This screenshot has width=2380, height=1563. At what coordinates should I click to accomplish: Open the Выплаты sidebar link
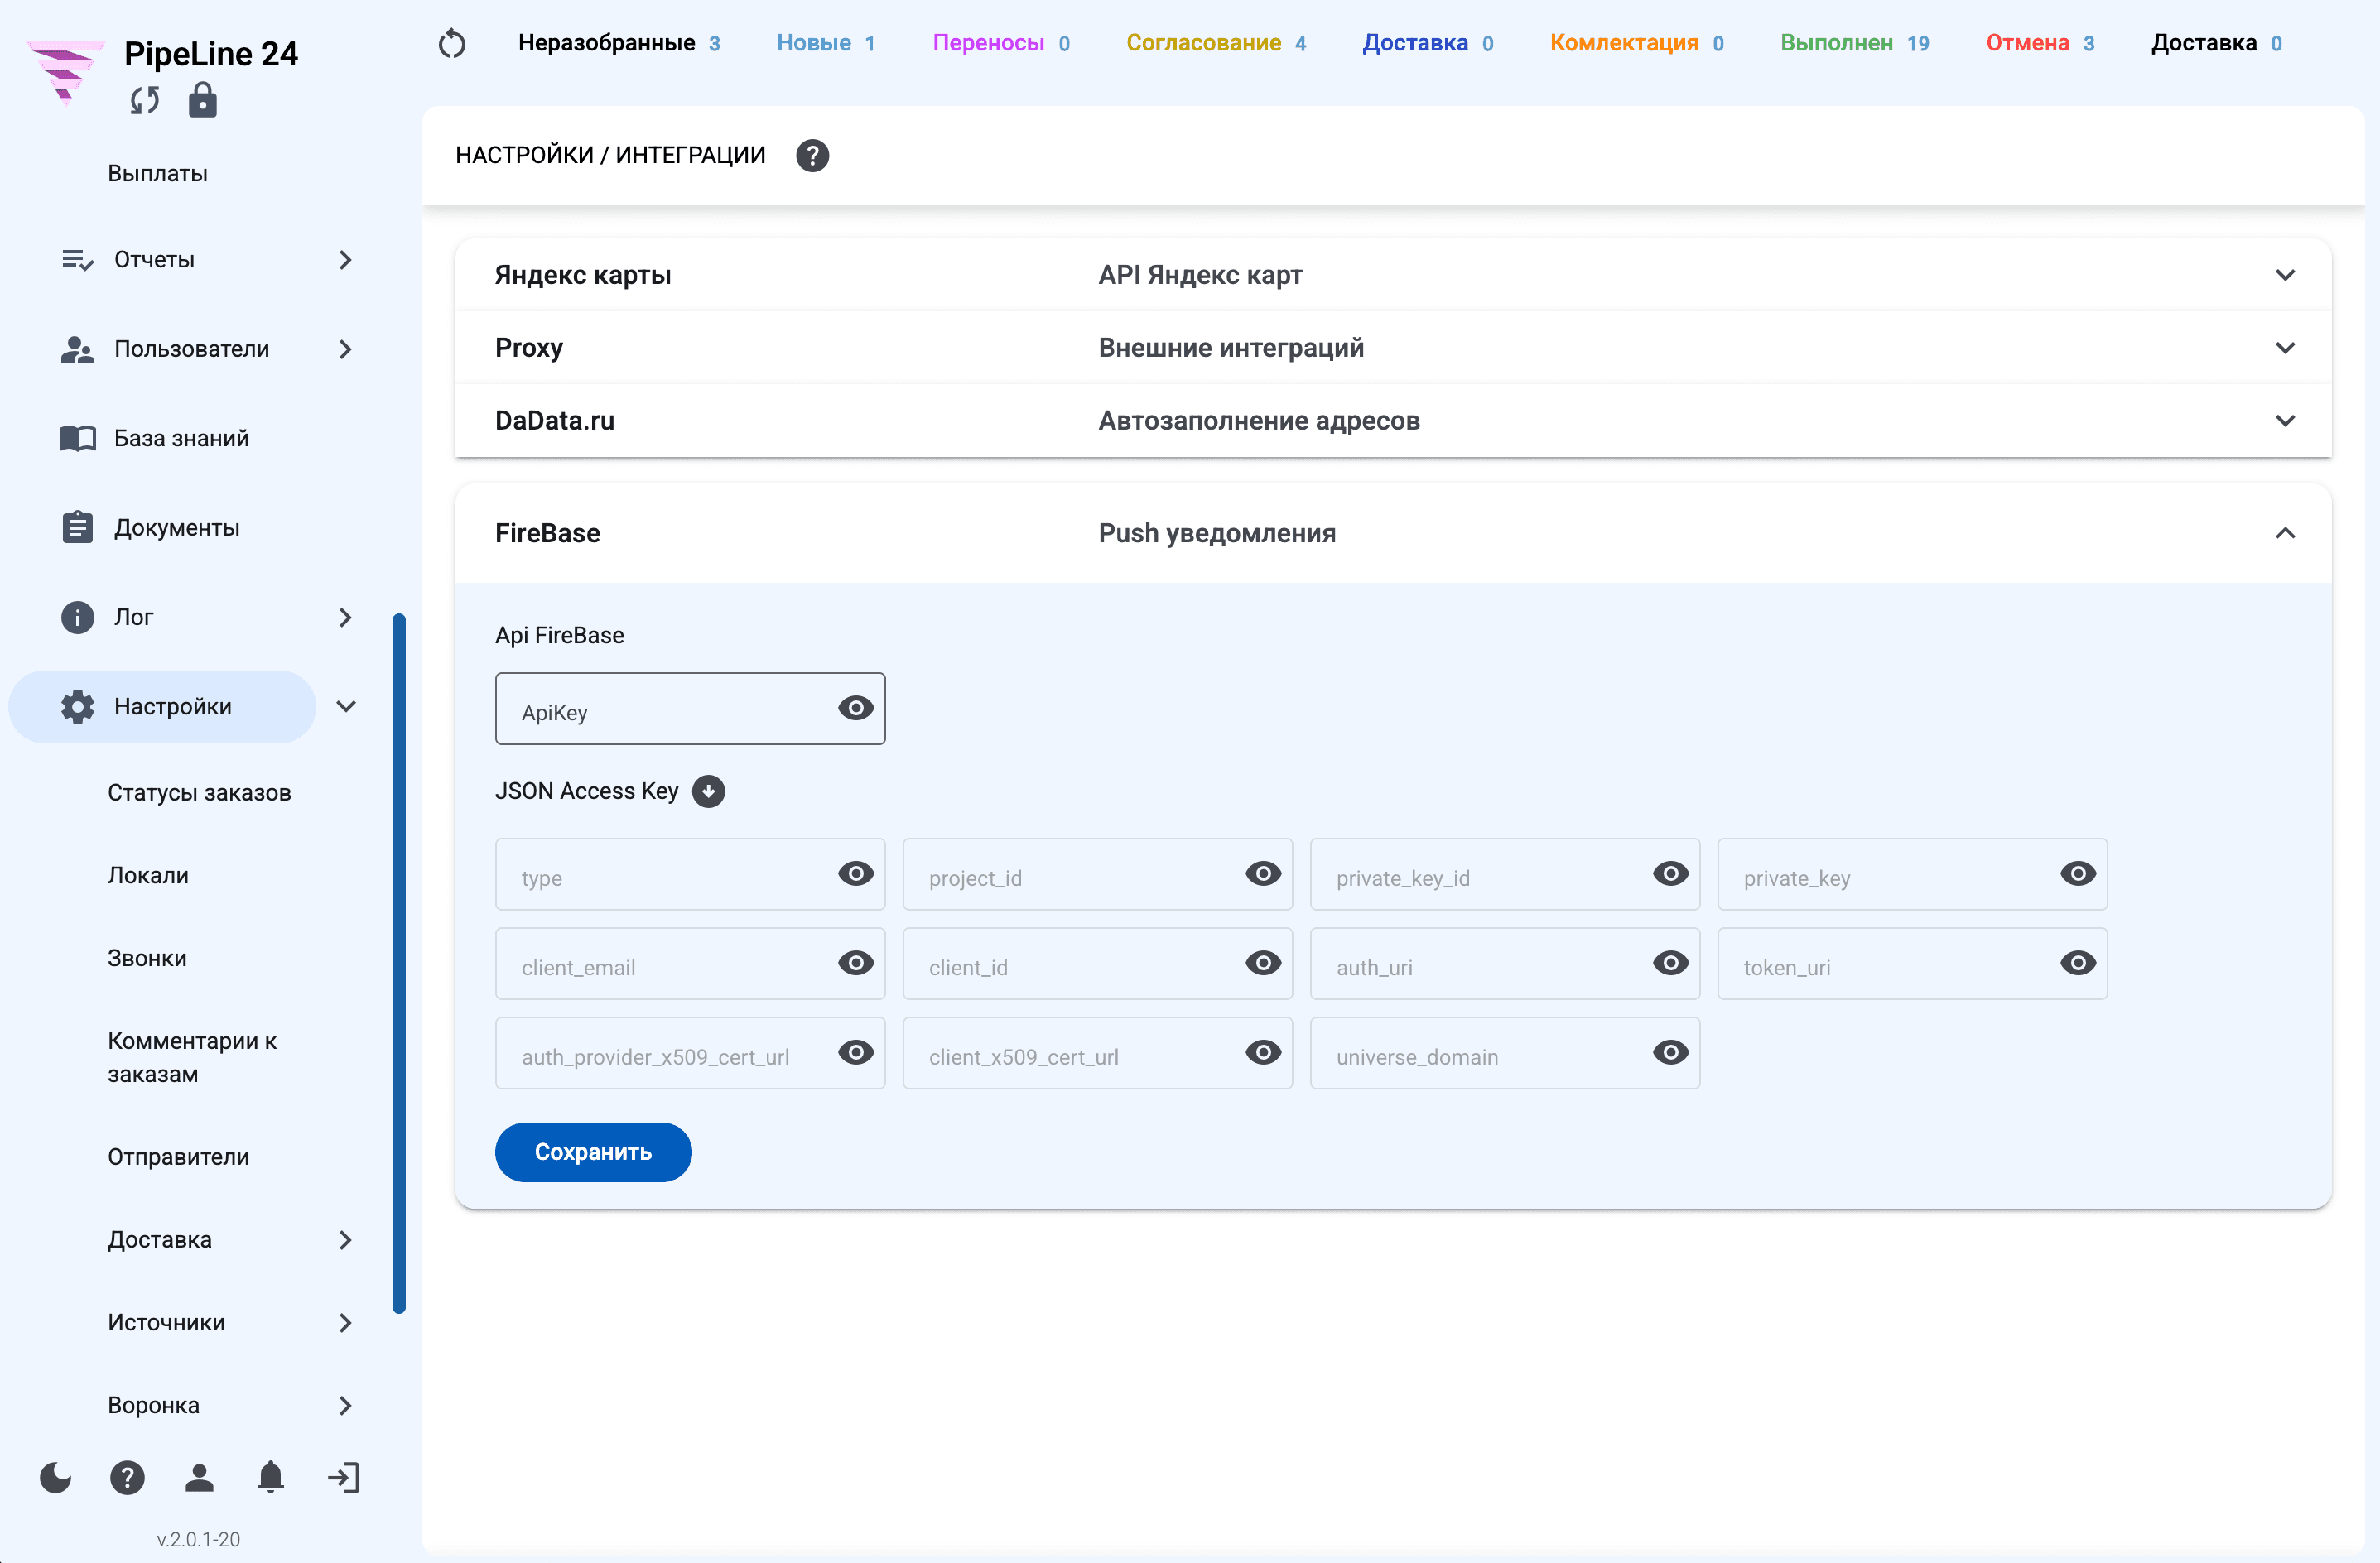pos(158,173)
